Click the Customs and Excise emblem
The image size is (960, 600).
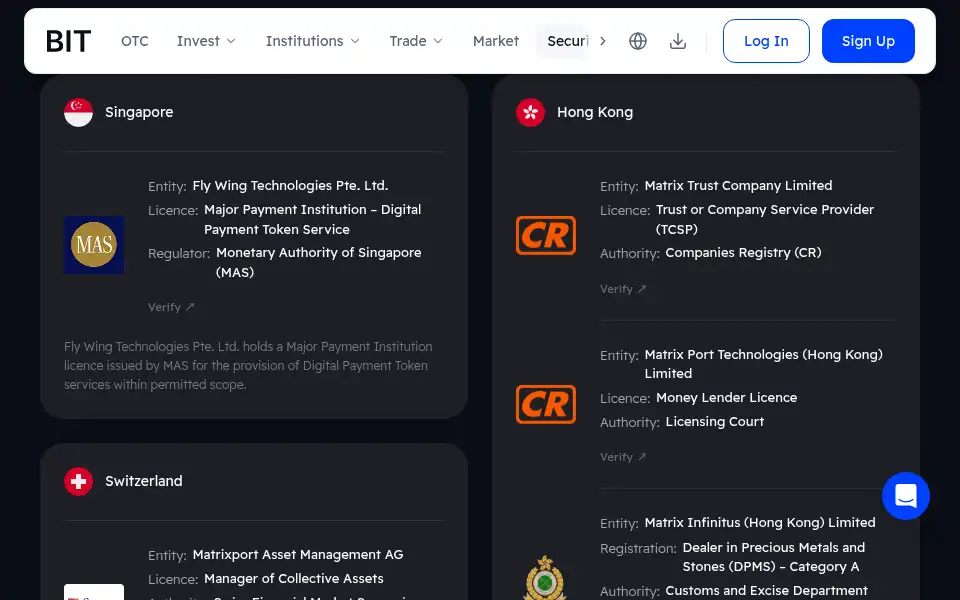click(x=545, y=577)
